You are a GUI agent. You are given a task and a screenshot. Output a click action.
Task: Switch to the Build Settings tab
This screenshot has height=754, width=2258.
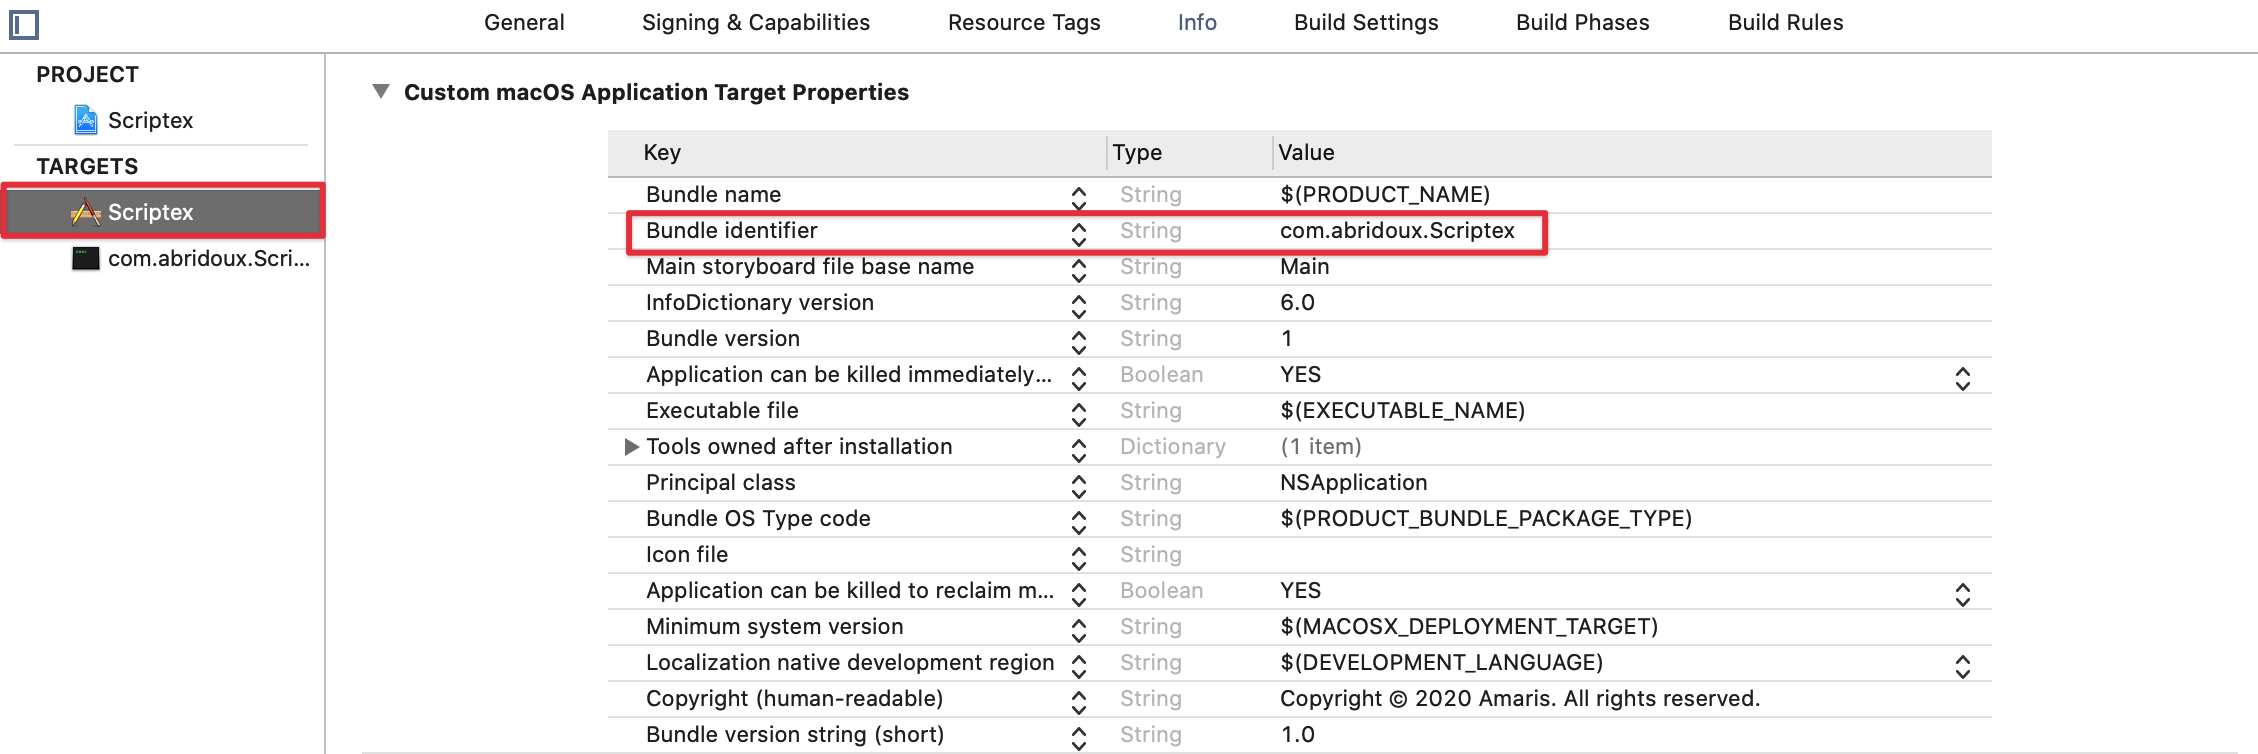pos(1365,23)
